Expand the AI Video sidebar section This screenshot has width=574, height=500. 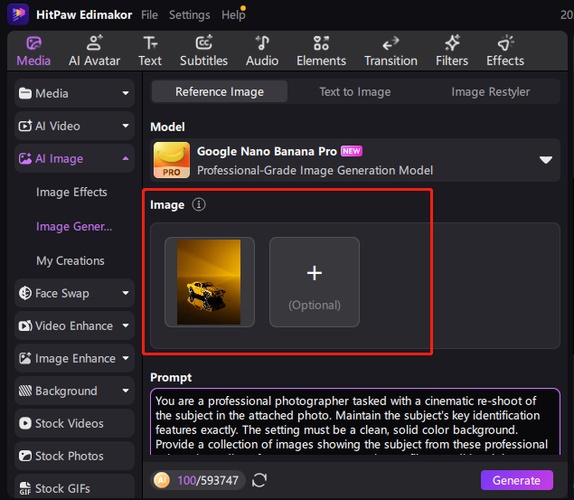coord(74,126)
